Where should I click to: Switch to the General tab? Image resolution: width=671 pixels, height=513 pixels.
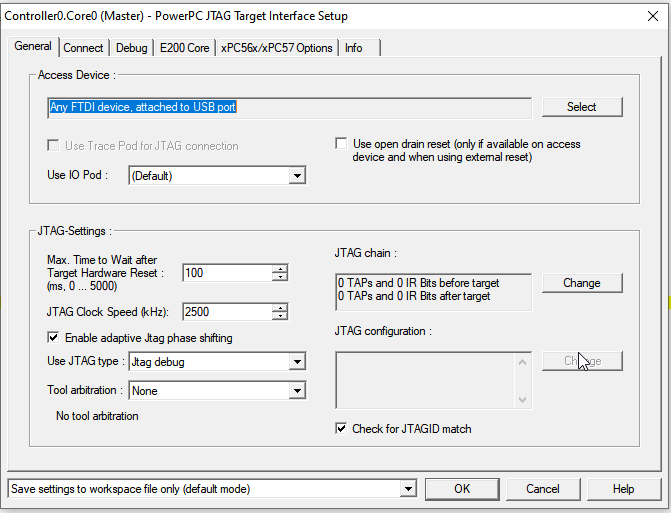pos(33,46)
